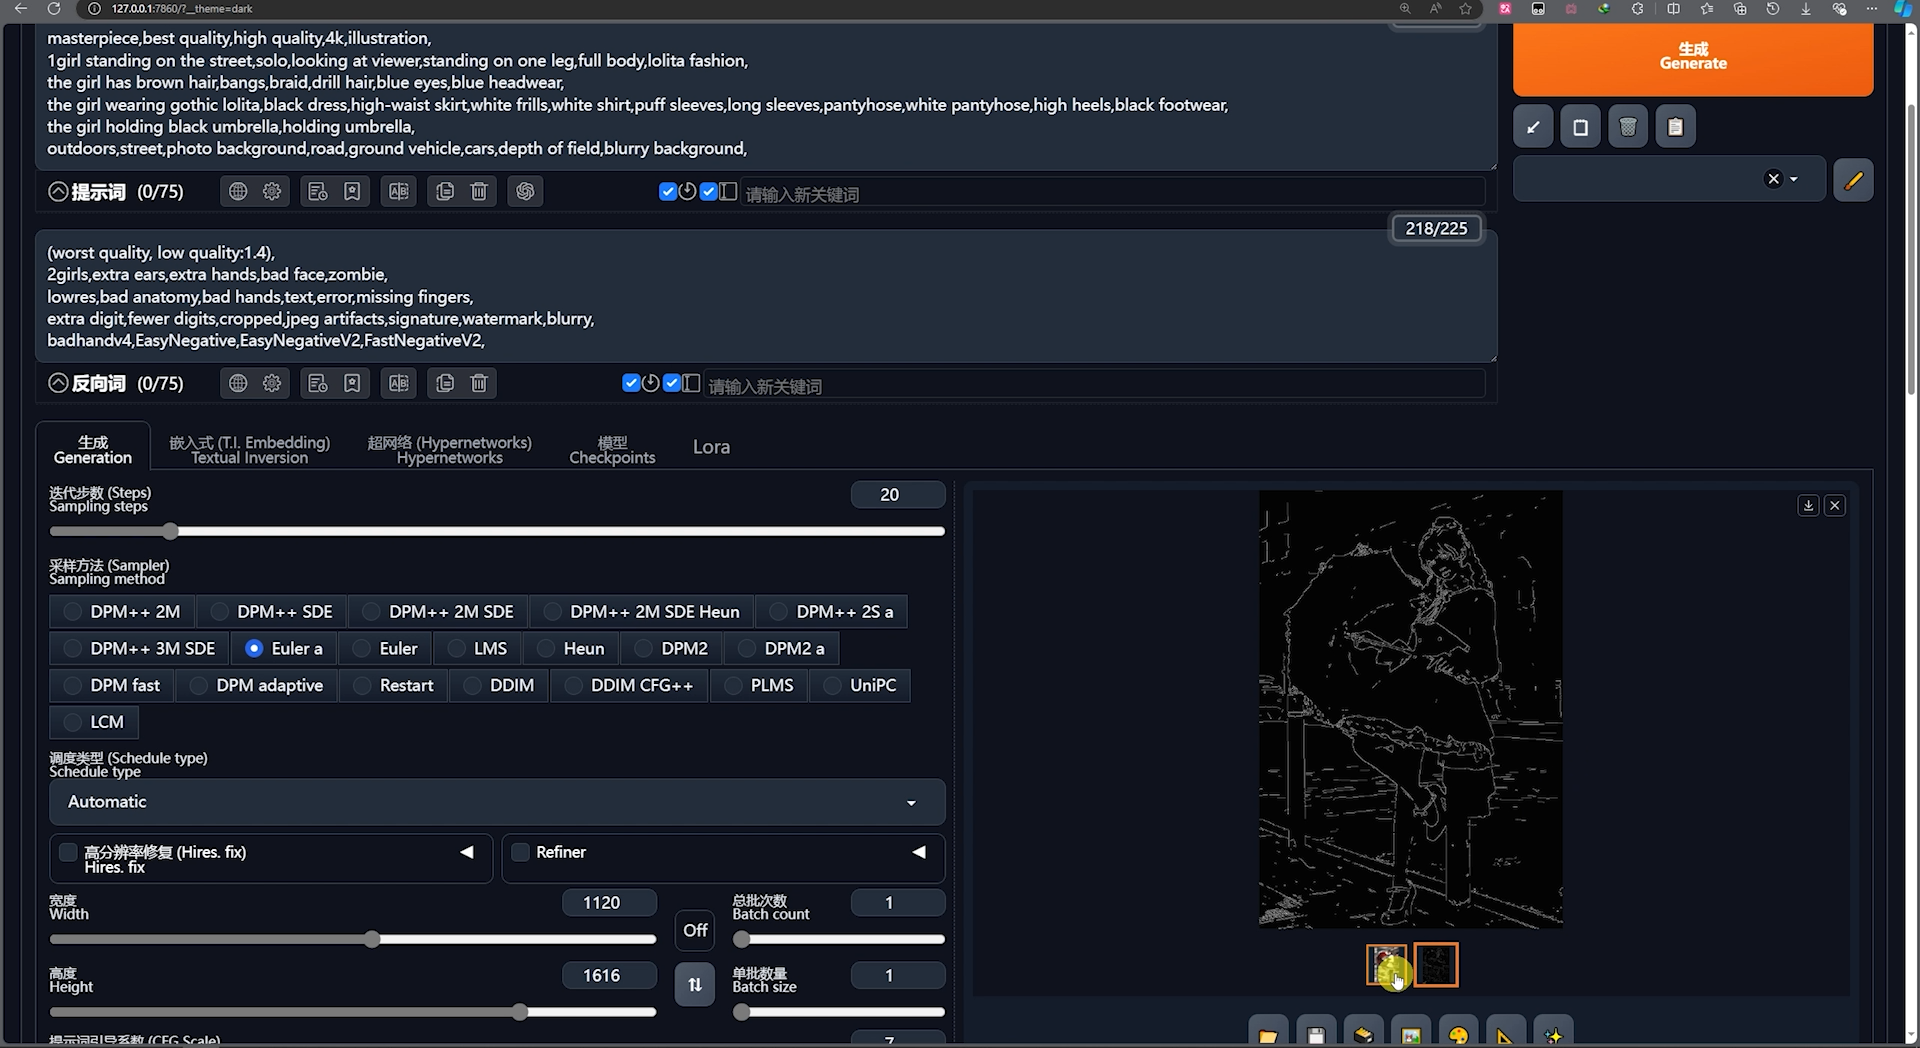Expand the Hires. fix section arrow
Screen dimensions: 1920x1048
click(467, 852)
